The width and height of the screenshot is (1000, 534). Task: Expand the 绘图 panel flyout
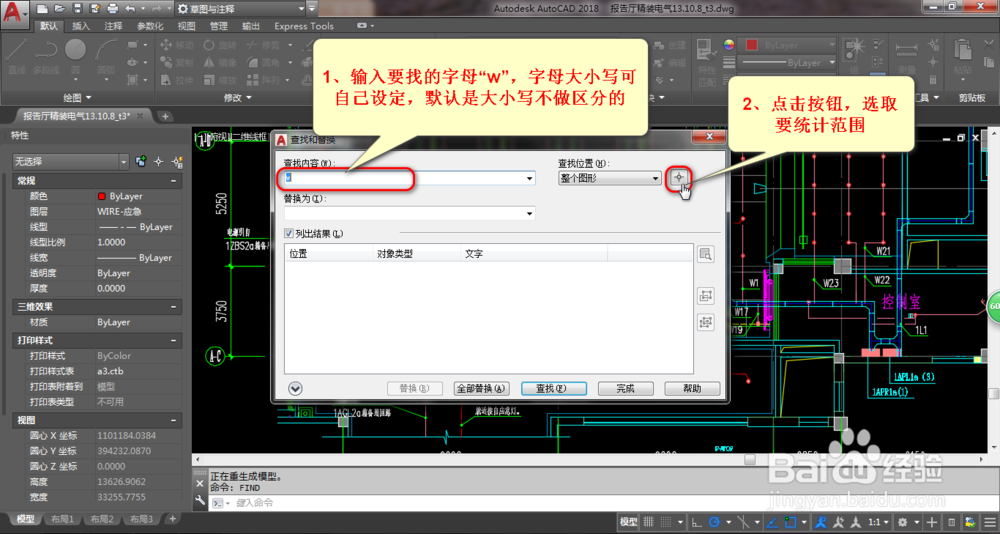77,98
